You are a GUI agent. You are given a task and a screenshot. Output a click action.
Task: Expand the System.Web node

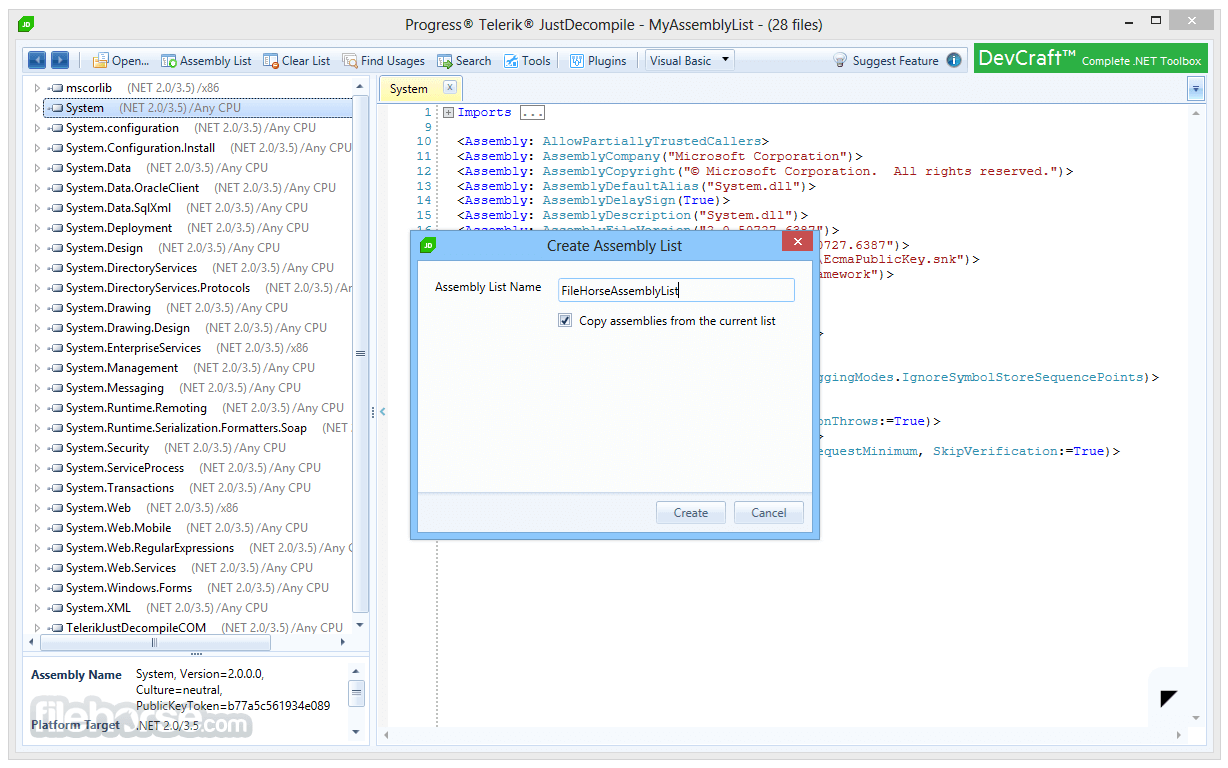(37, 508)
